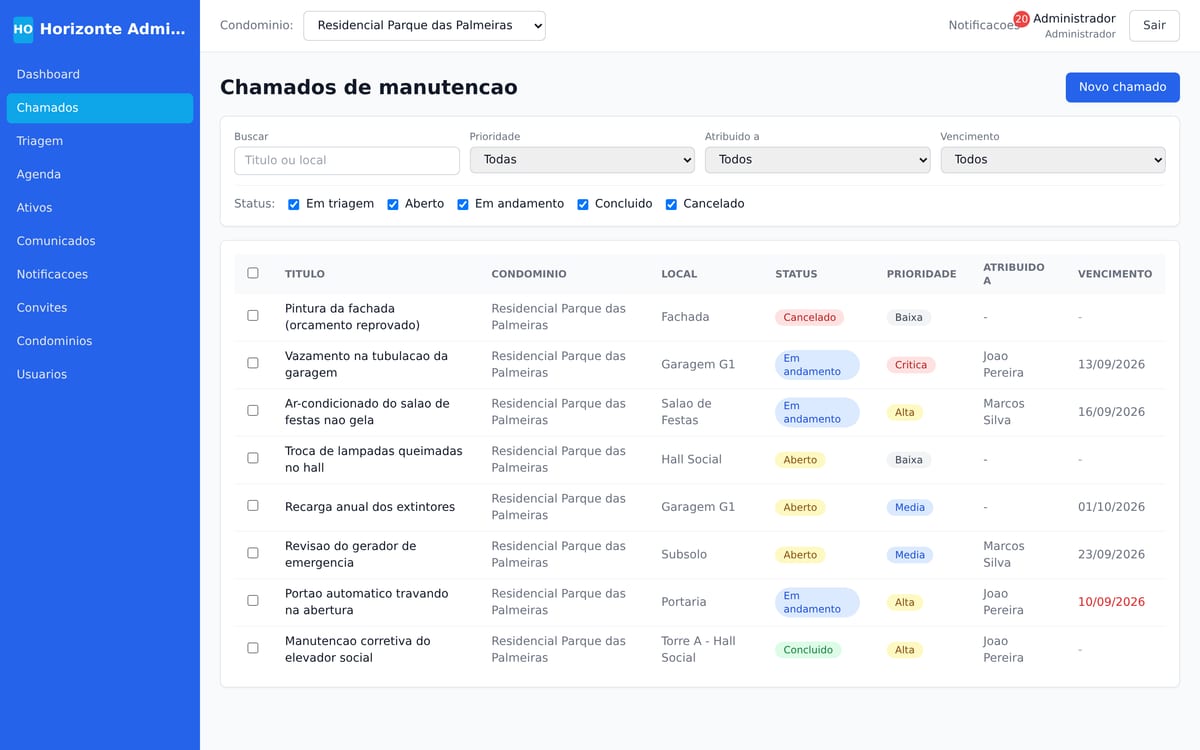
Task: Open Manutencao corretiva do elevador social
Action: [358, 650]
